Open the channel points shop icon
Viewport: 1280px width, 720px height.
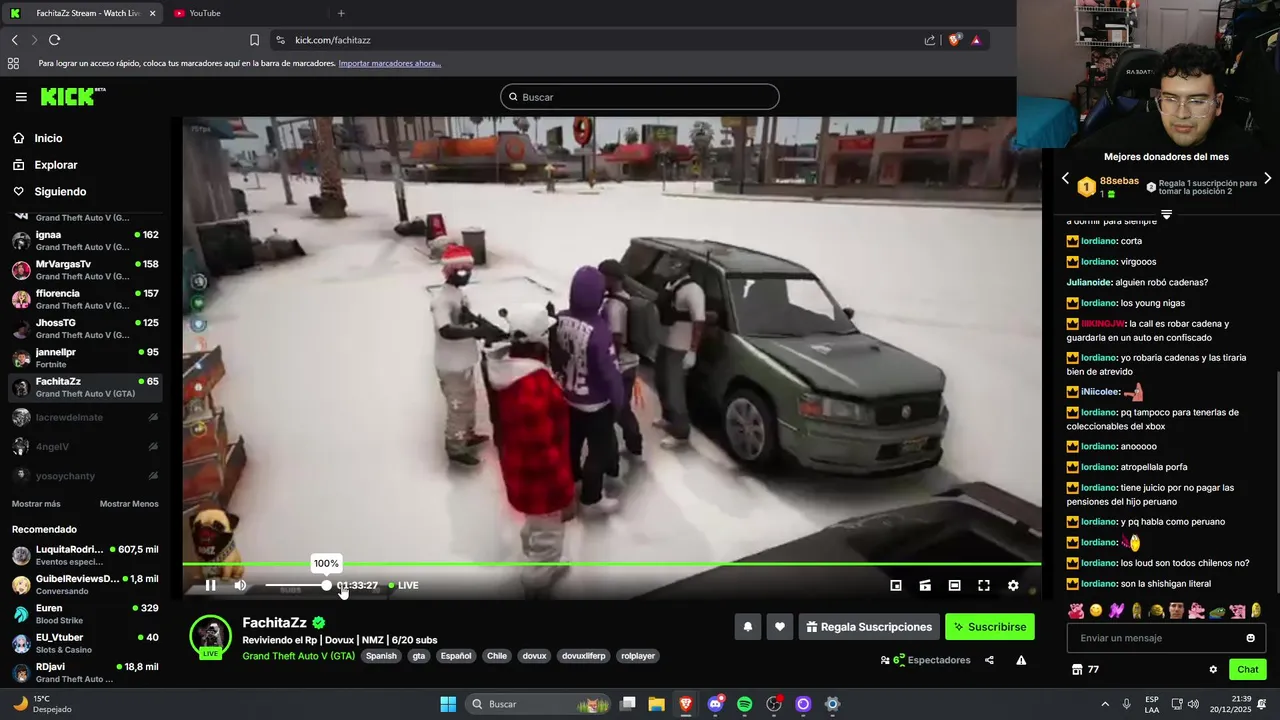click(x=1077, y=669)
